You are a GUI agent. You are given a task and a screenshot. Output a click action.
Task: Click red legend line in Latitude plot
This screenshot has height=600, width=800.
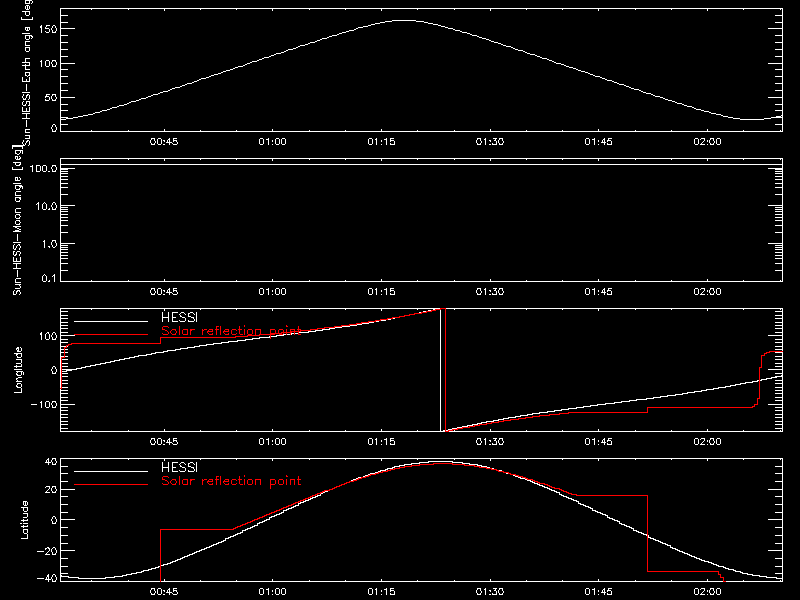click(x=111, y=485)
